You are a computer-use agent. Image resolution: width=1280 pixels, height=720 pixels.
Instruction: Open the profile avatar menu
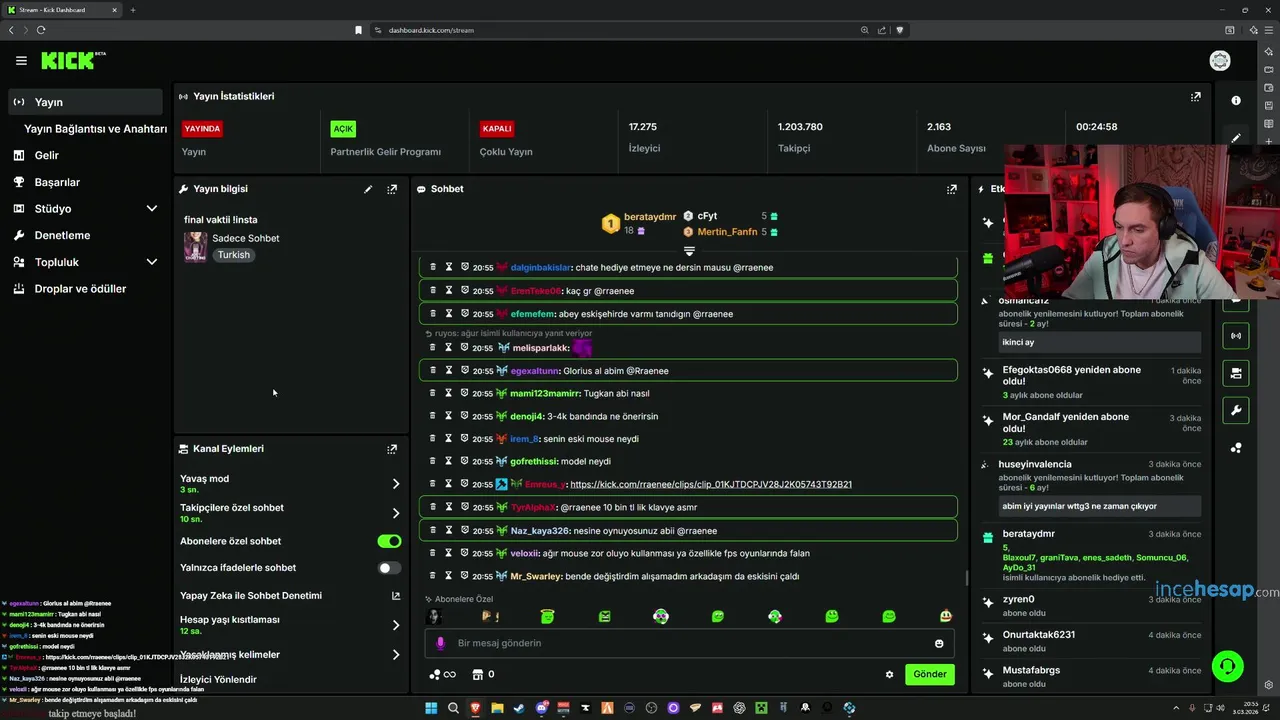(1220, 61)
